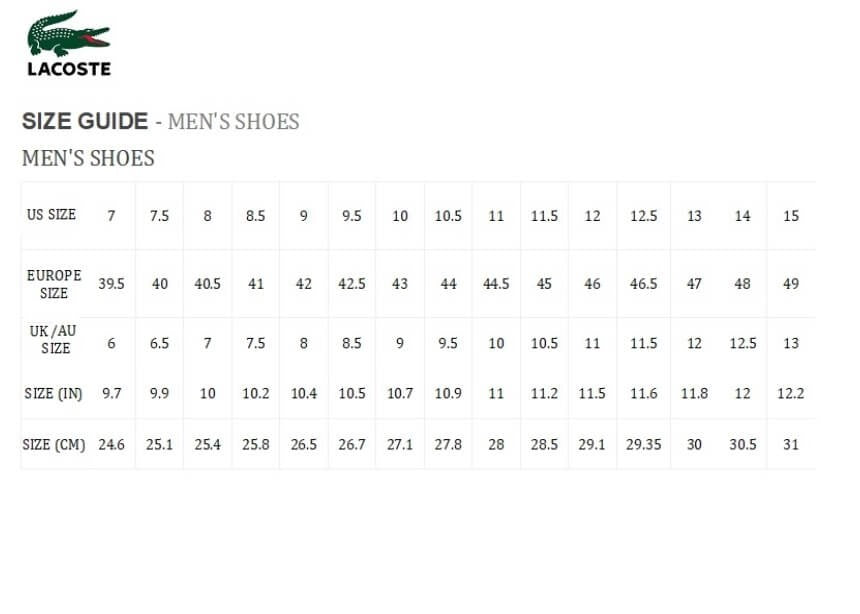Select US size 7.5 cell
This screenshot has height=614, width=860.
(159, 216)
